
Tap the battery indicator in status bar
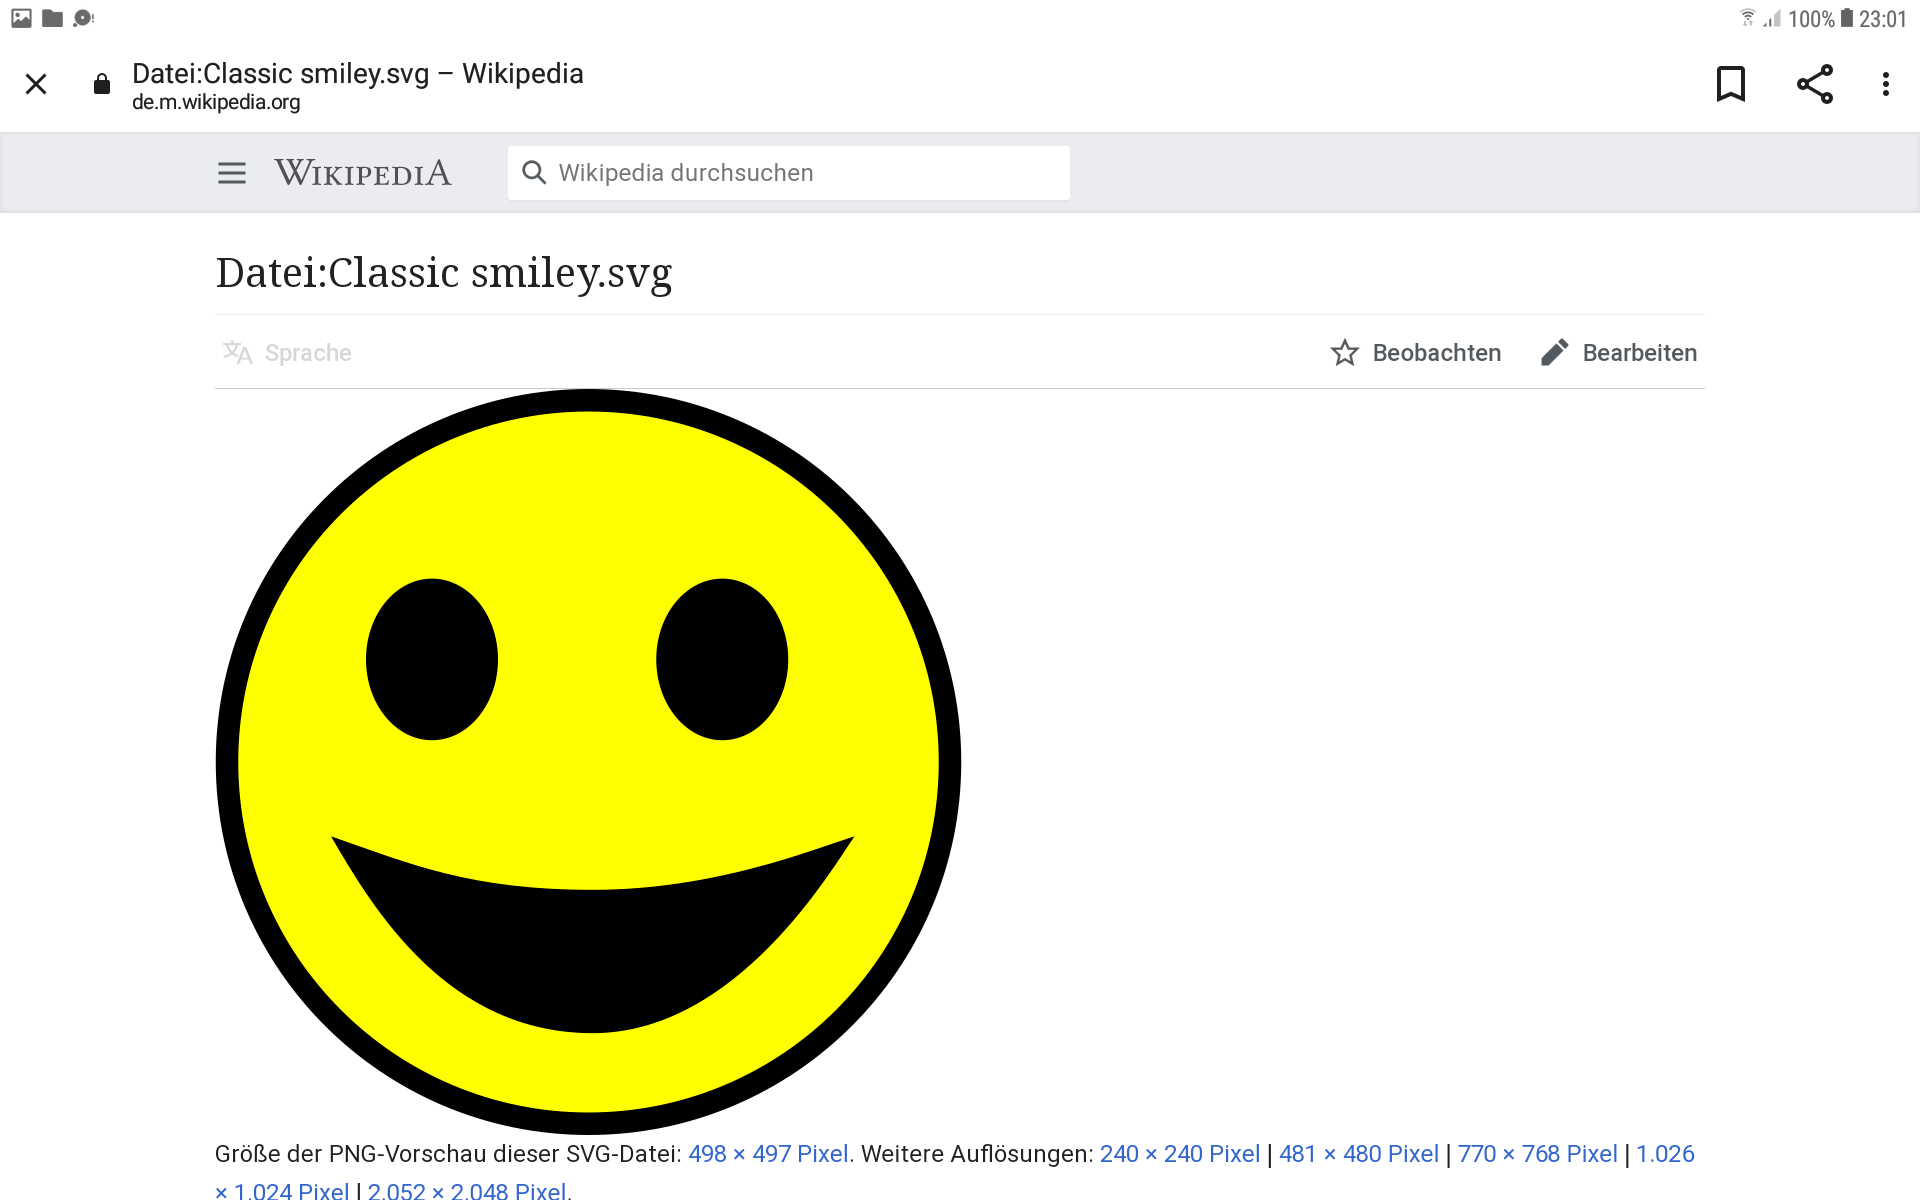[1847, 18]
